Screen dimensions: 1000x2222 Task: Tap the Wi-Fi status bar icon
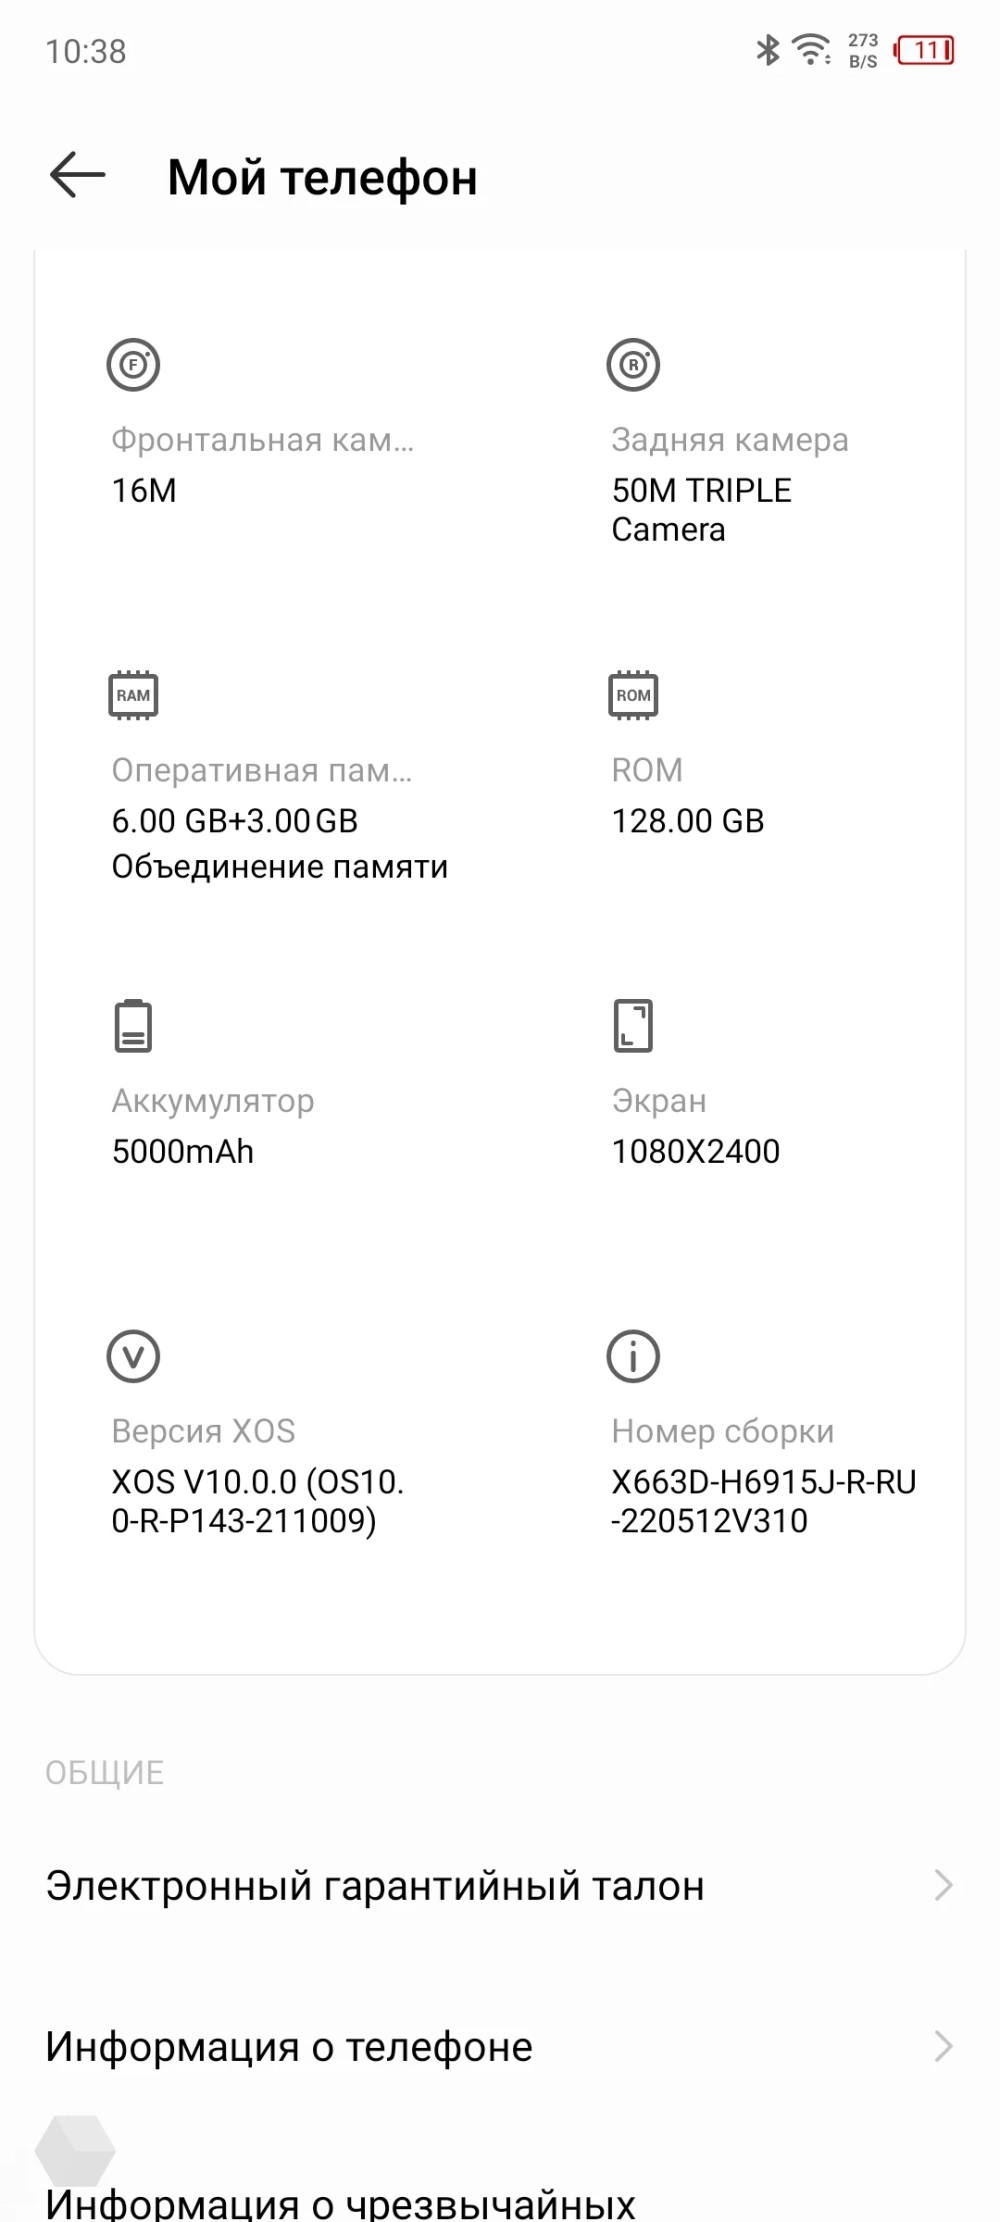(811, 49)
